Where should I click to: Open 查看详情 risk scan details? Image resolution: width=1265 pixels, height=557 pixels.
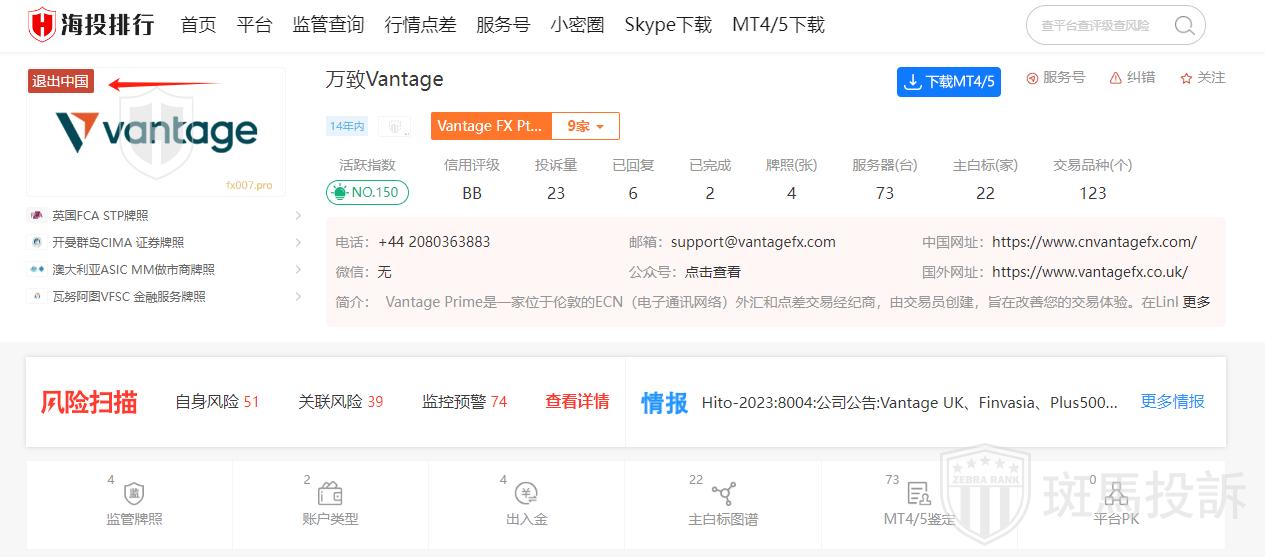[577, 402]
